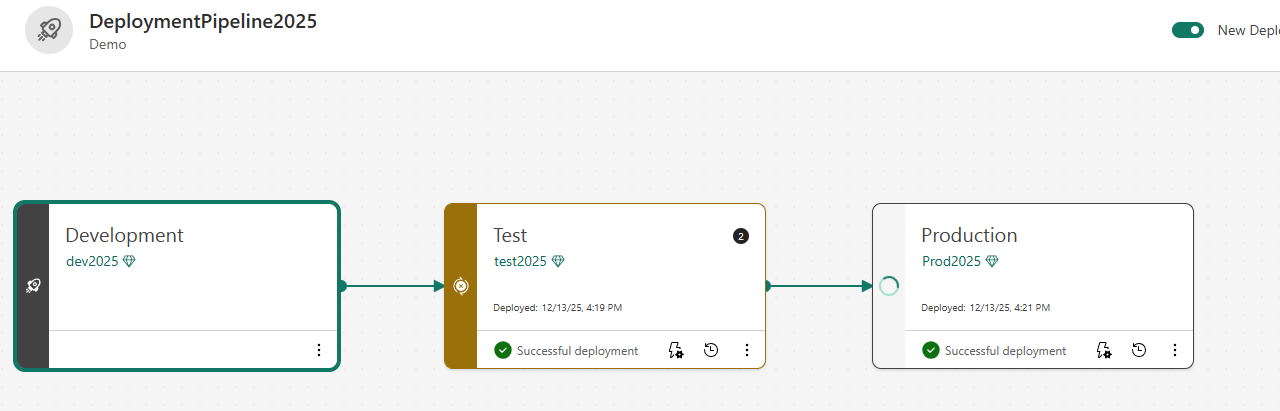Viewport: 1280px width, 411px height.
Task: Expand more options on the Test stage
Action: click(x=747, y=350)
